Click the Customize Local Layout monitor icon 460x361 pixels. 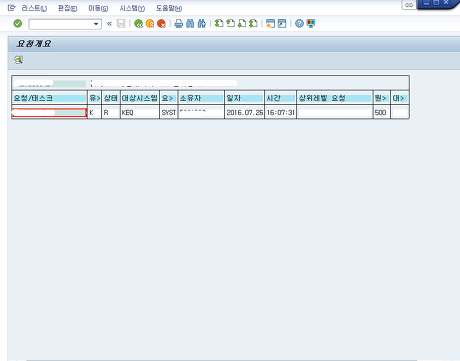coord(311,23)
